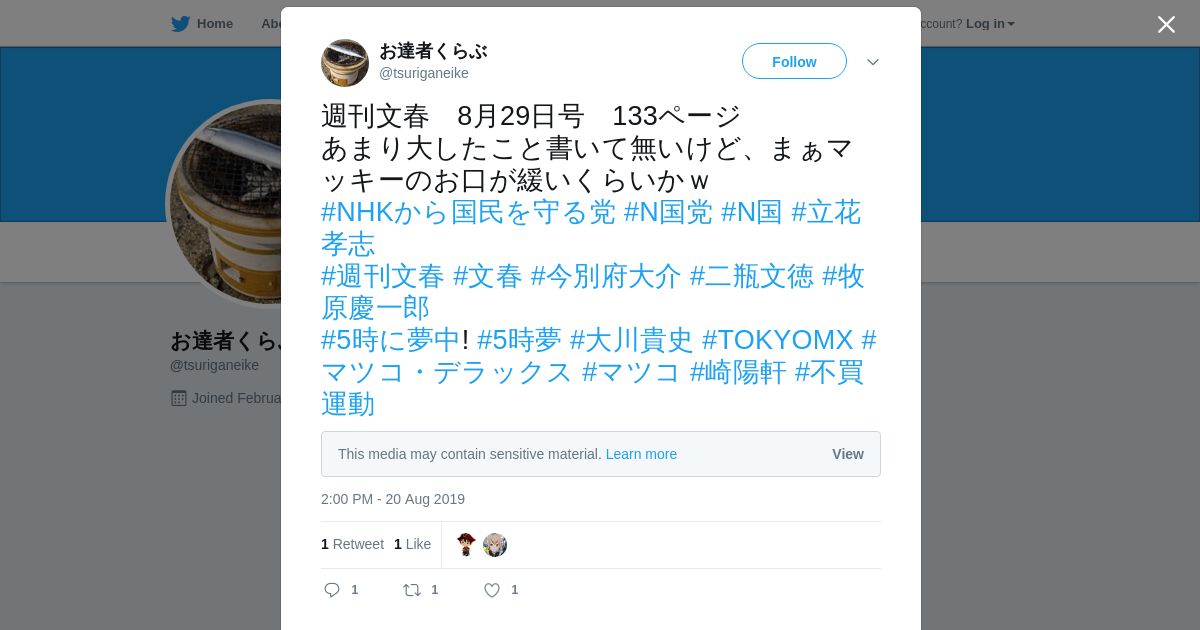Follow the @tsuriganeike account

pos(794,61)
